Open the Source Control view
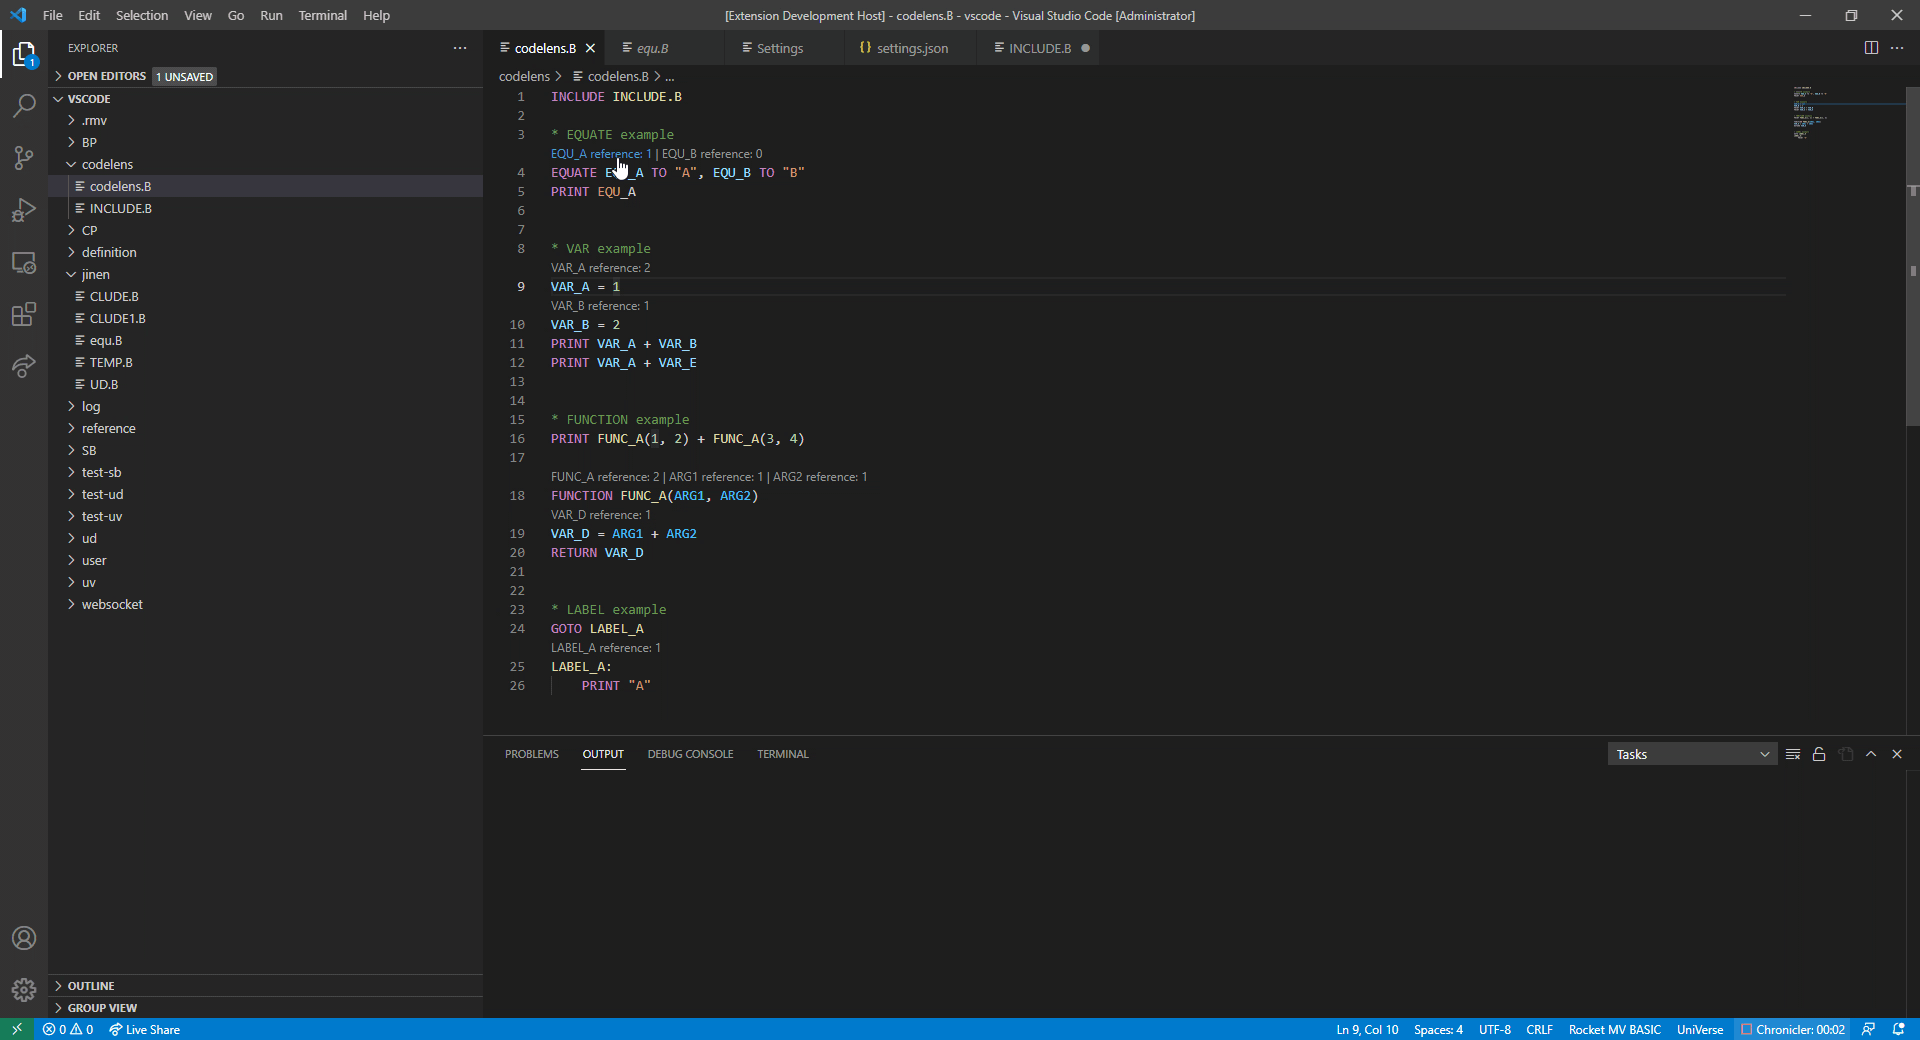Screen dimensions: 1920x1040 [23, 158]
